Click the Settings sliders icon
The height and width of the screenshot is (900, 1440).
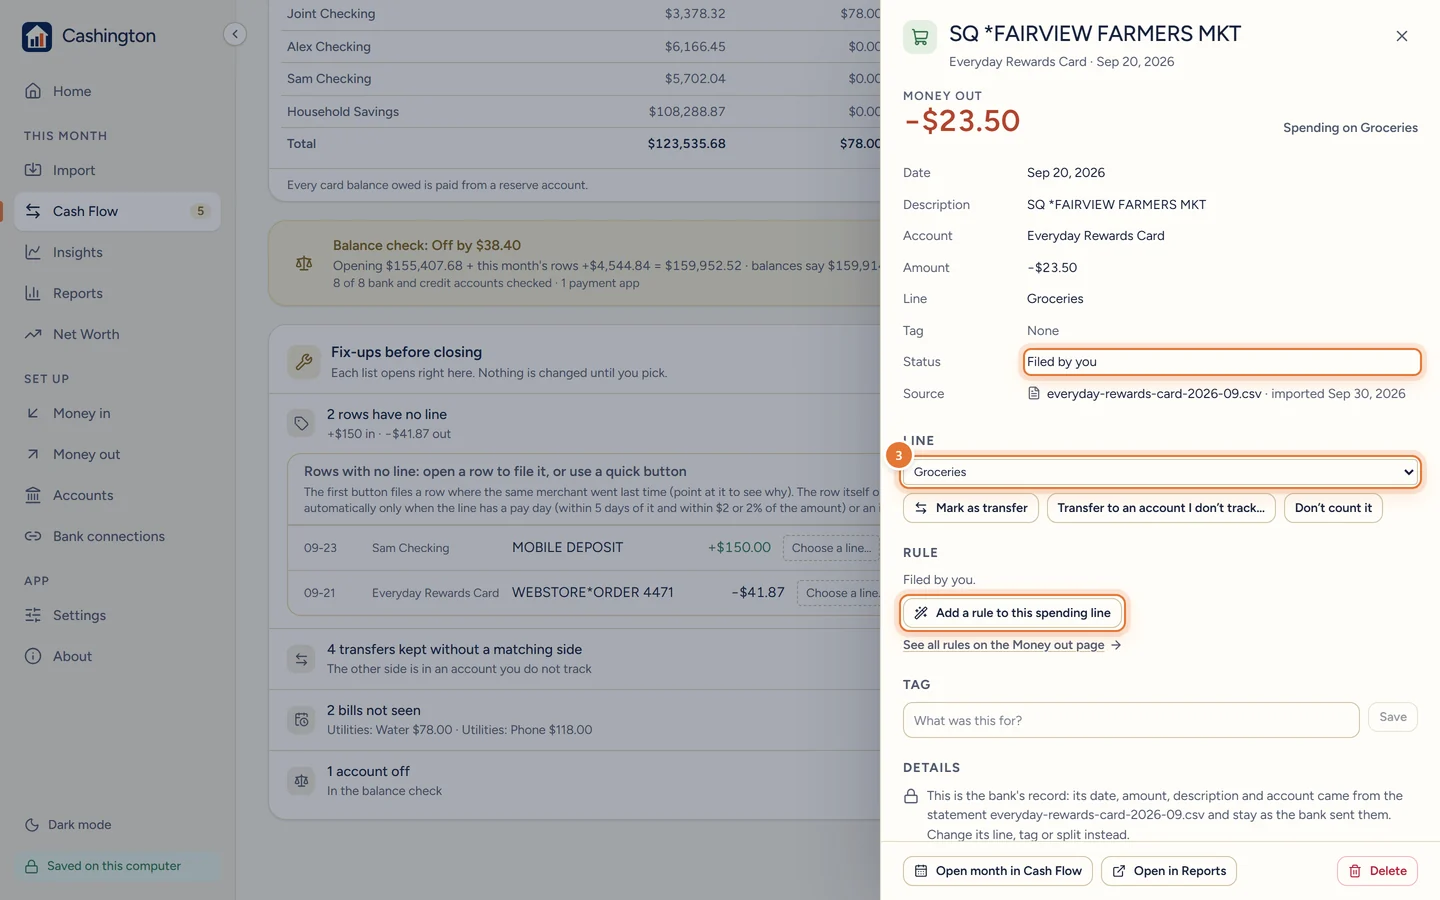coord(33,615)
